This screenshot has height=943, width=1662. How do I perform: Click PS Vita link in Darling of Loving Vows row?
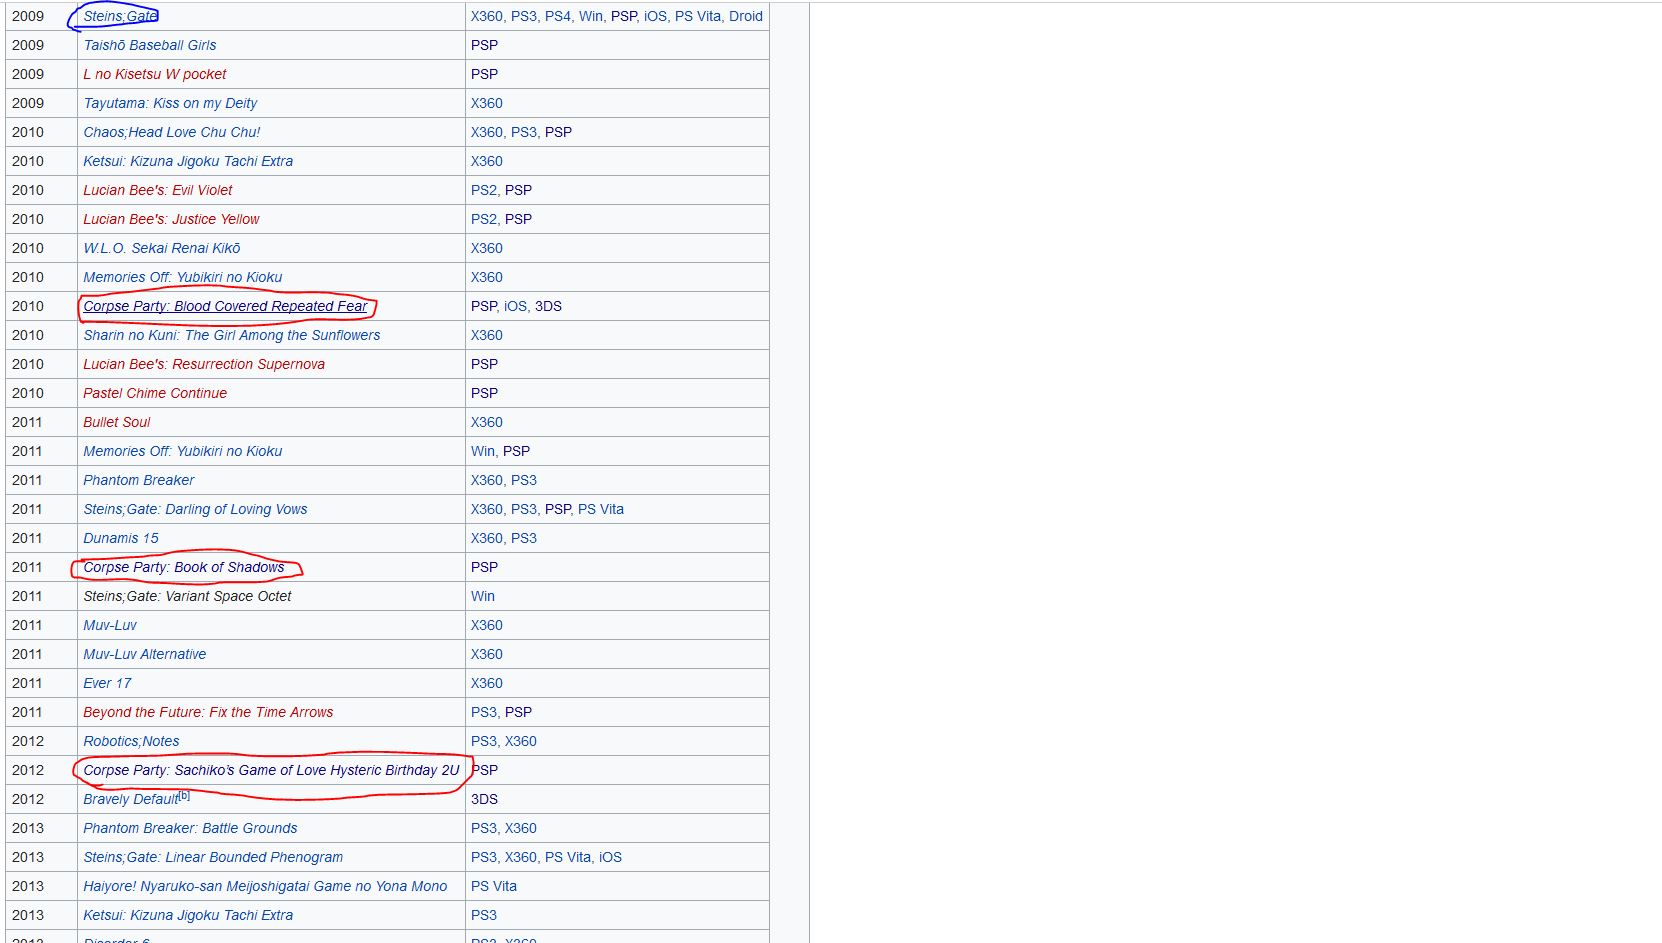pyautogui.click(x=601, y=509)
